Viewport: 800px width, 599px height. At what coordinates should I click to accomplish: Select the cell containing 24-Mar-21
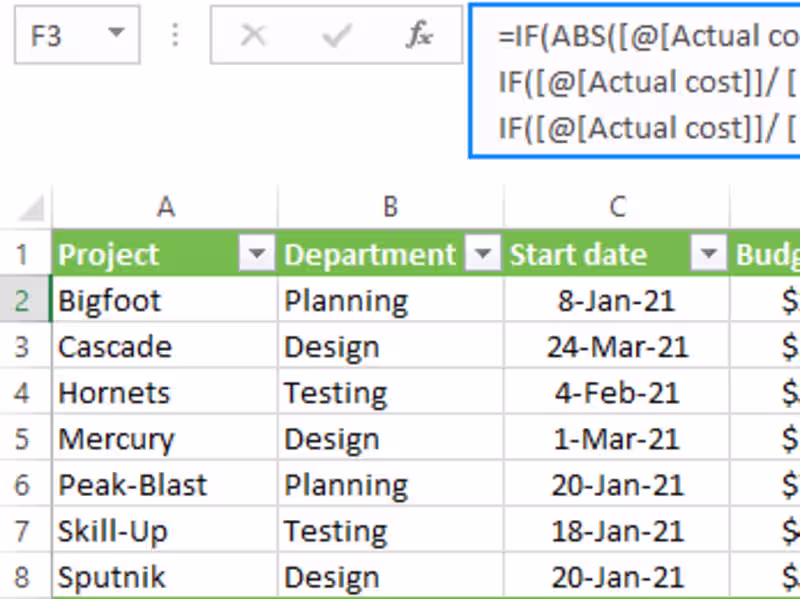coord(616,346)
